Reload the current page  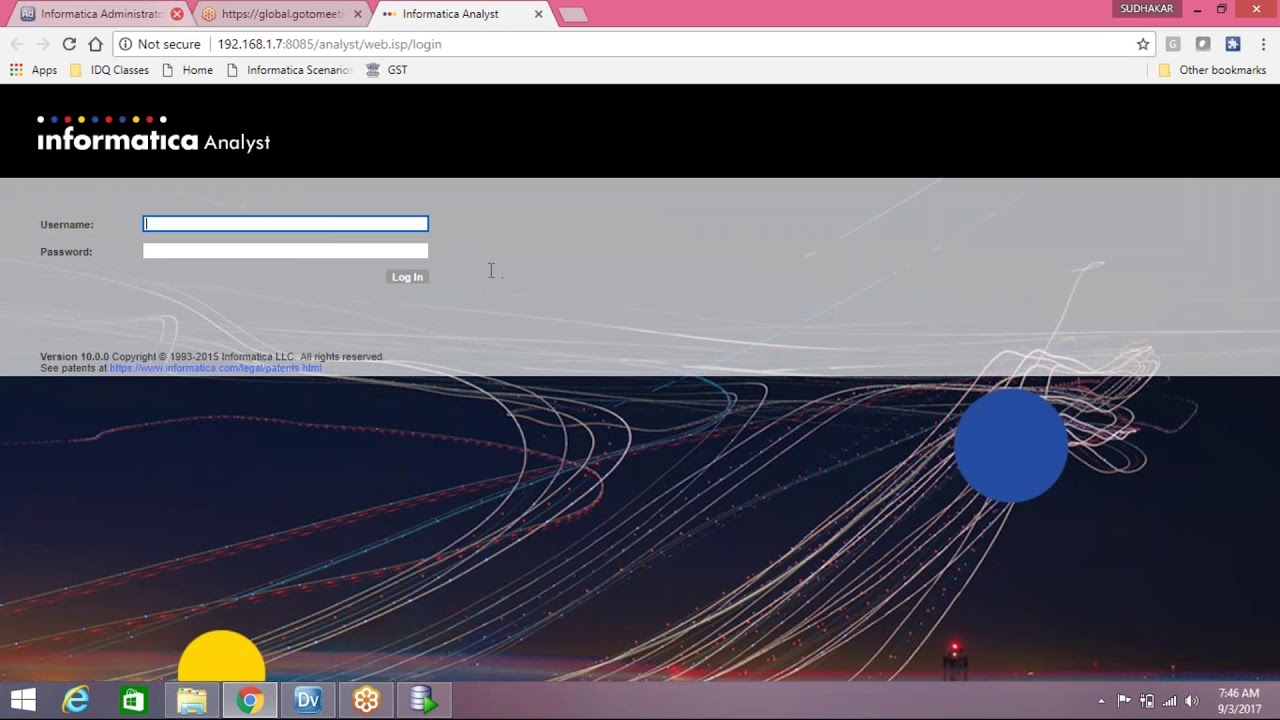[69, 44]
